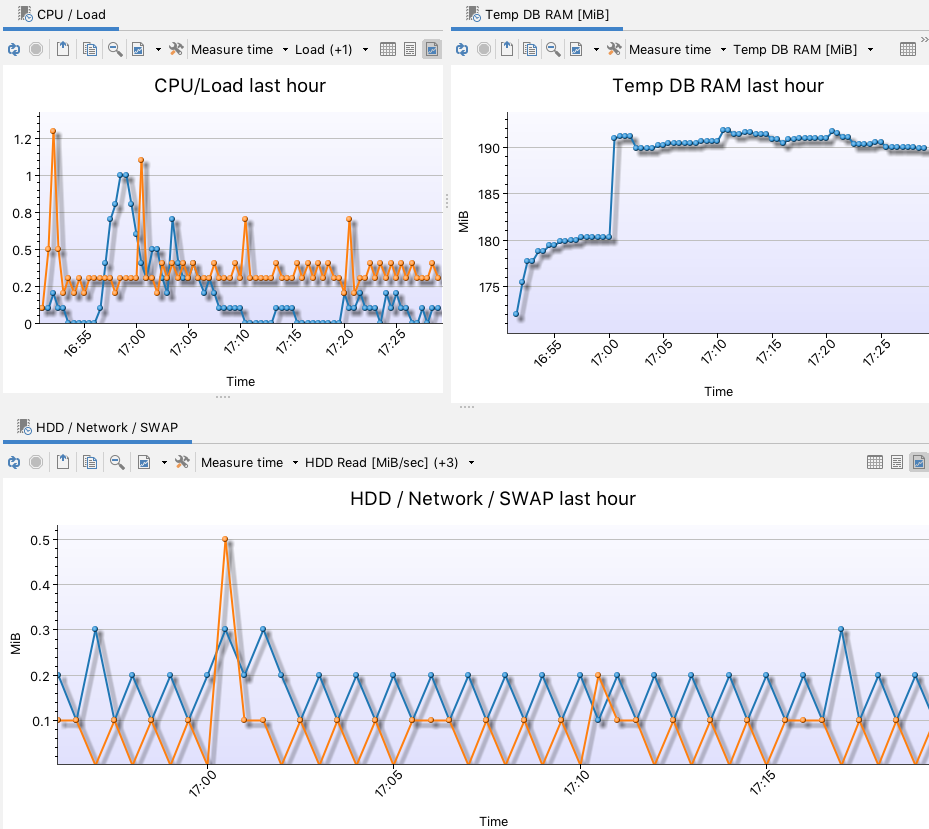
Task: Refresh the CPU / Load chart
Action: coord(14,49)
